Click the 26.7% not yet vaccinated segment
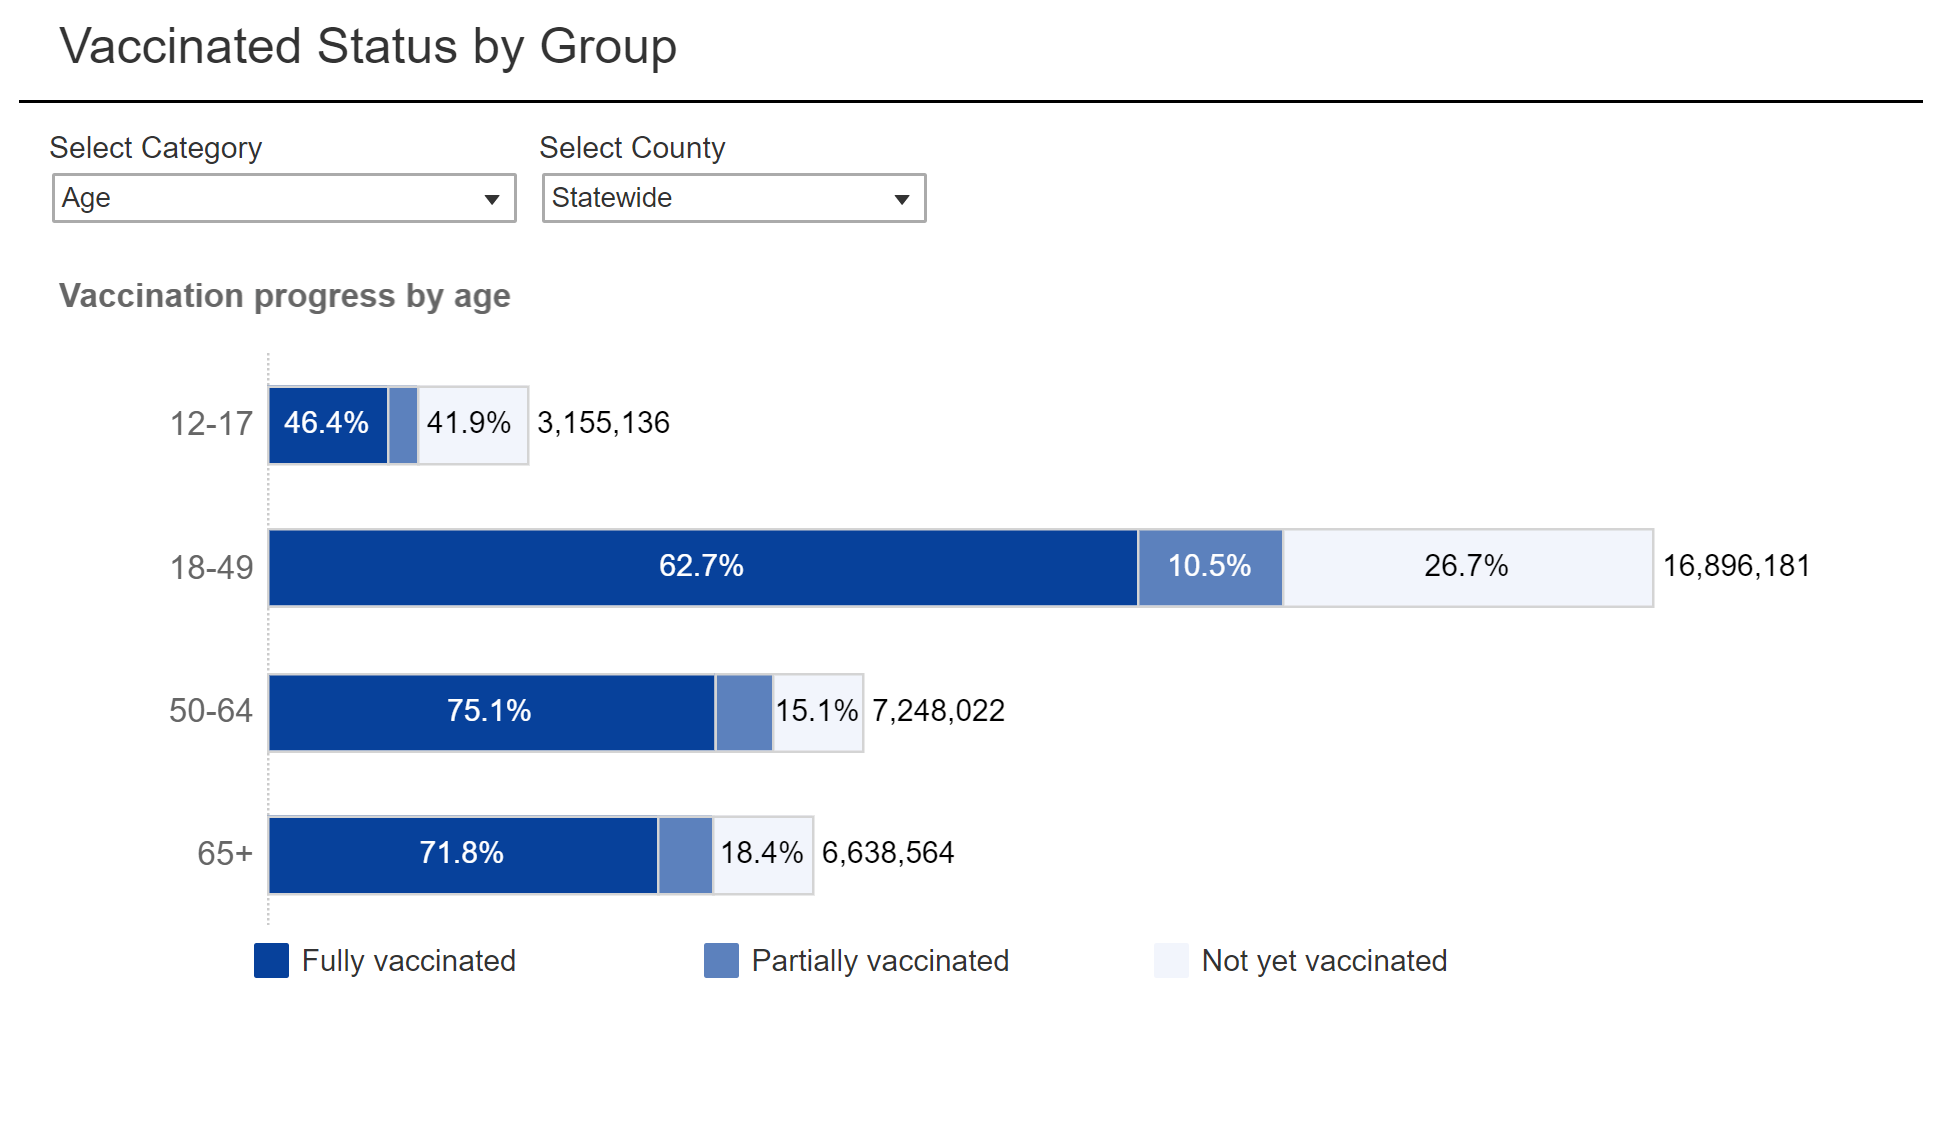 1467,567
